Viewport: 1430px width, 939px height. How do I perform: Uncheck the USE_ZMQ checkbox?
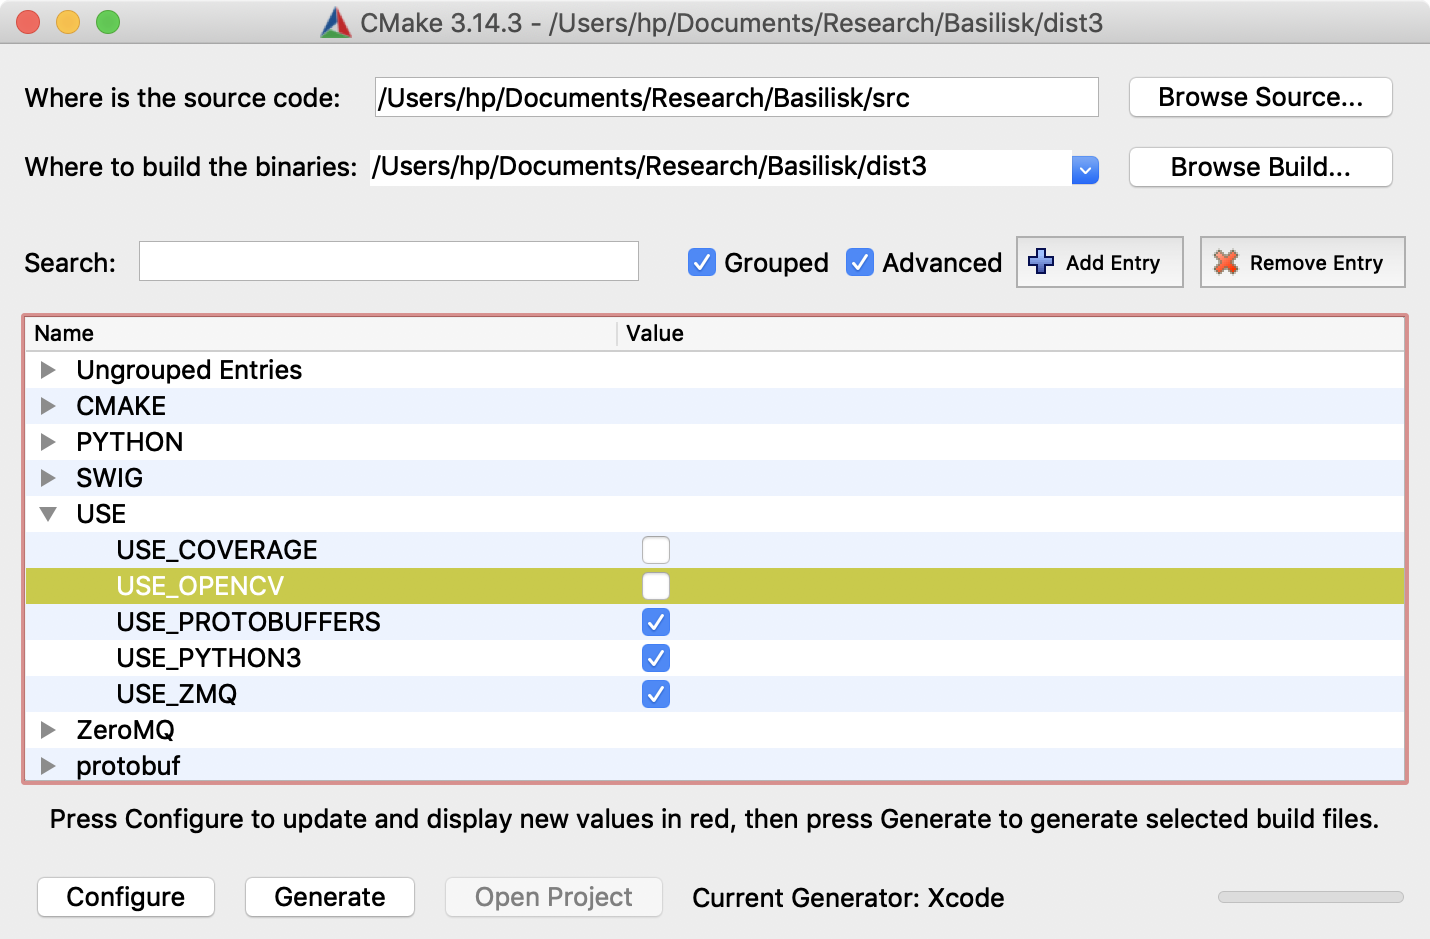pos(656,694)
